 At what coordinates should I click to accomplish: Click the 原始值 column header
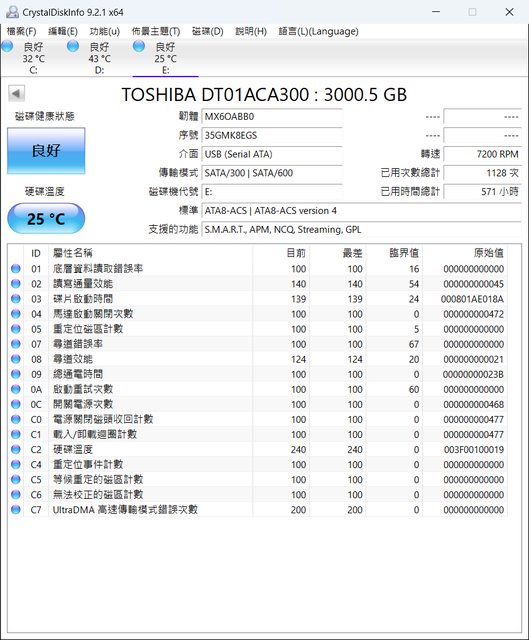coord(489,253)
